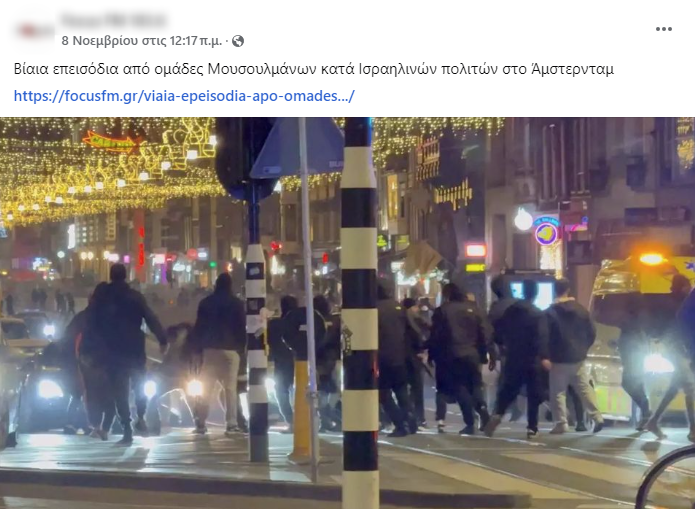Screen dimensions: 695x509
Task: Open the 8 Νοεμβρίου 12:17 π.μ. timestamp
Action: click(141, 41)
